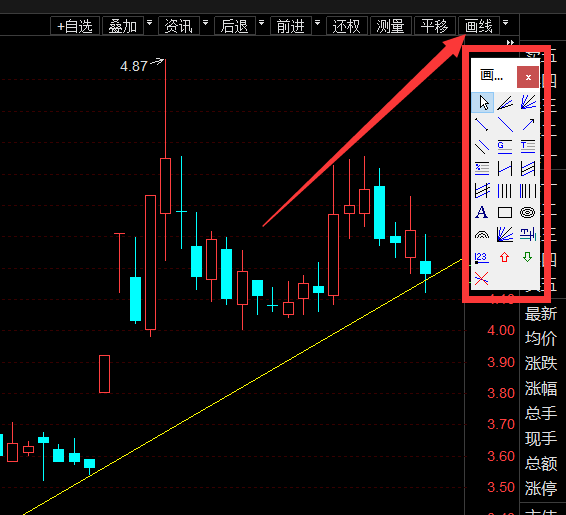The height and width of the screenshot is (515, 566).
Task: Open the dropdown arrow next to 画线
Action: [505, 23]
